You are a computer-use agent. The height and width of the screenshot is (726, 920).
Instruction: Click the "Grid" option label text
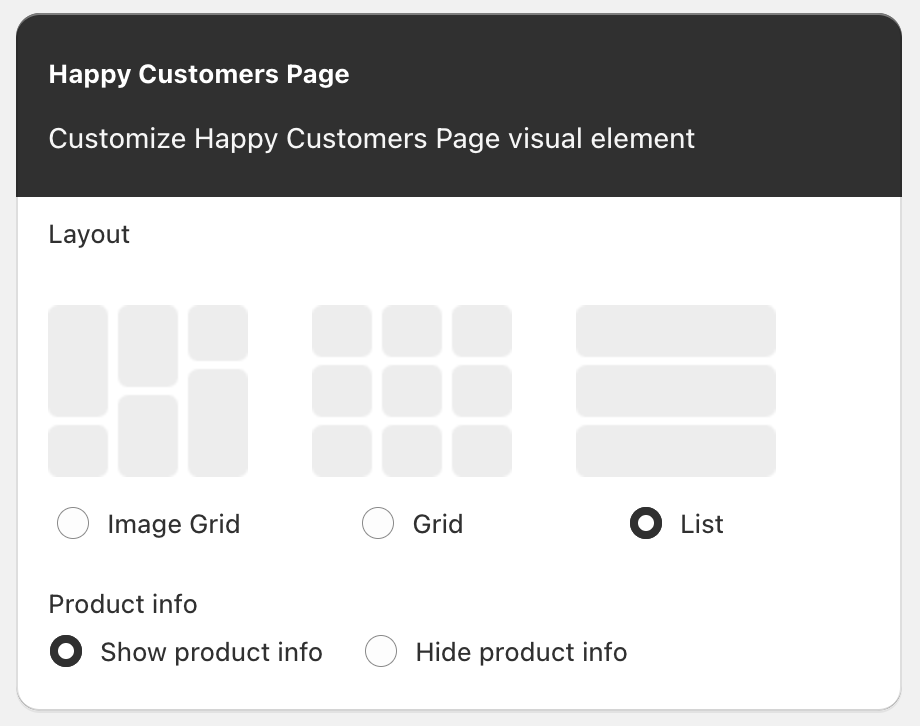point(437,524)
